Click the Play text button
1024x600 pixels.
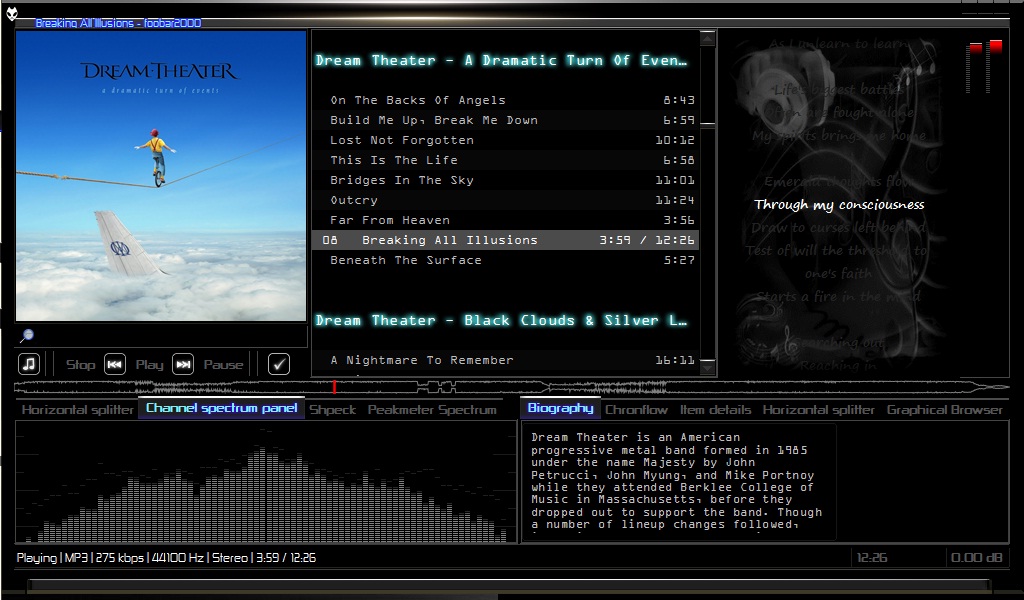[149, 365]
